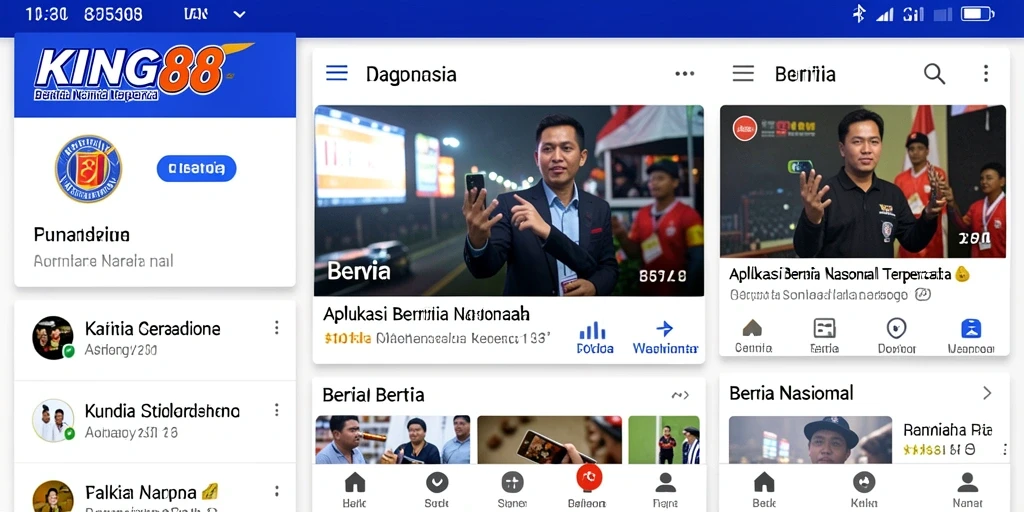This screenshot has width=1024, height=512.
Task: Click Aplukasi Bertiia Nasonaah headline
Action: point(426,314)
